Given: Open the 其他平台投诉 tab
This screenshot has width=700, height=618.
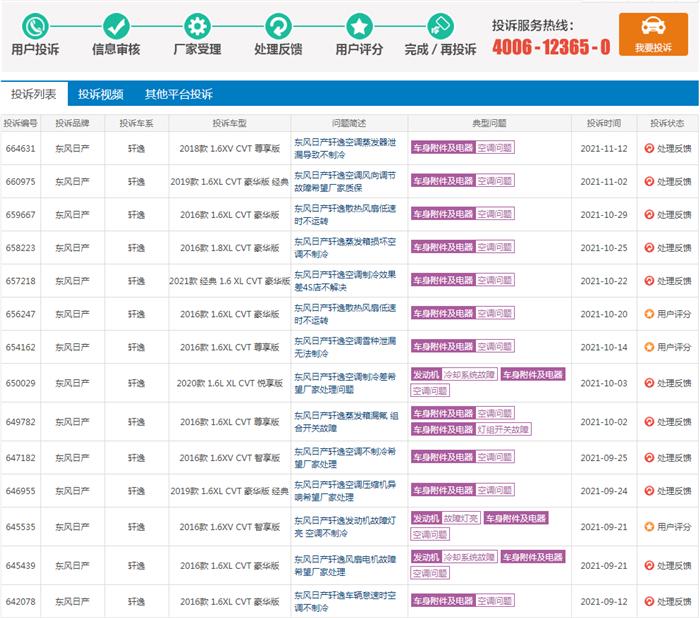Looking at the screenshot, I should point(179,94).
